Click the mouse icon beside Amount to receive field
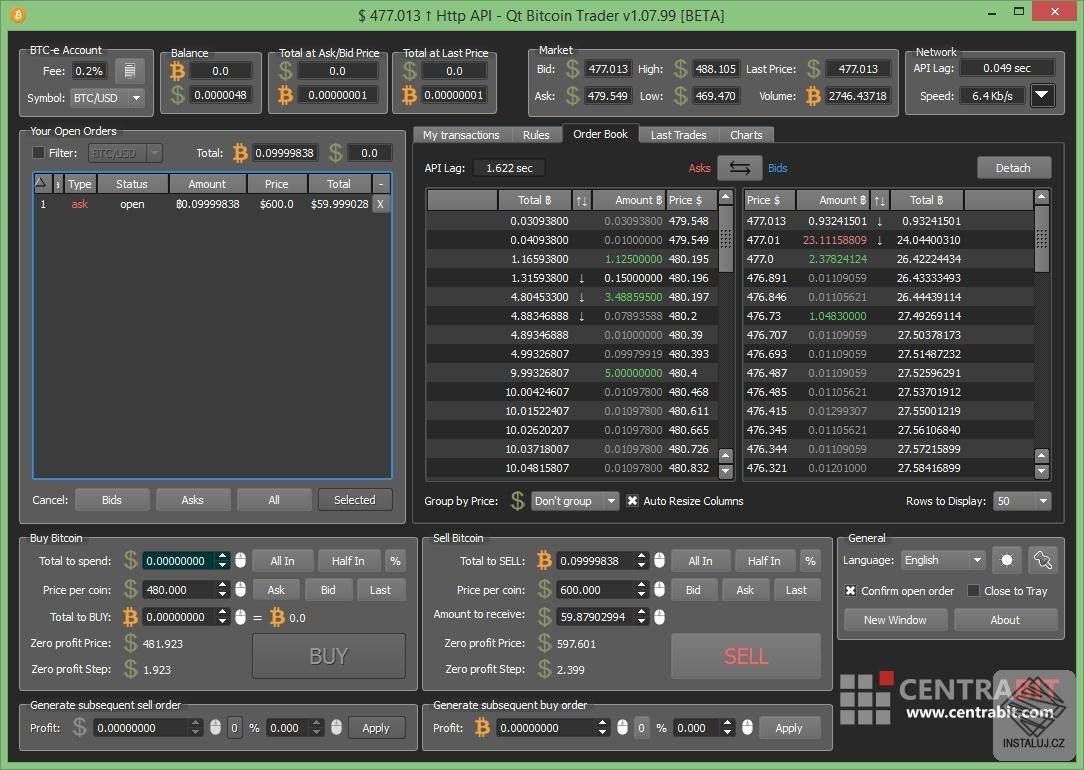The height and width of the screenshot is (770, 1084). point(658,617)
